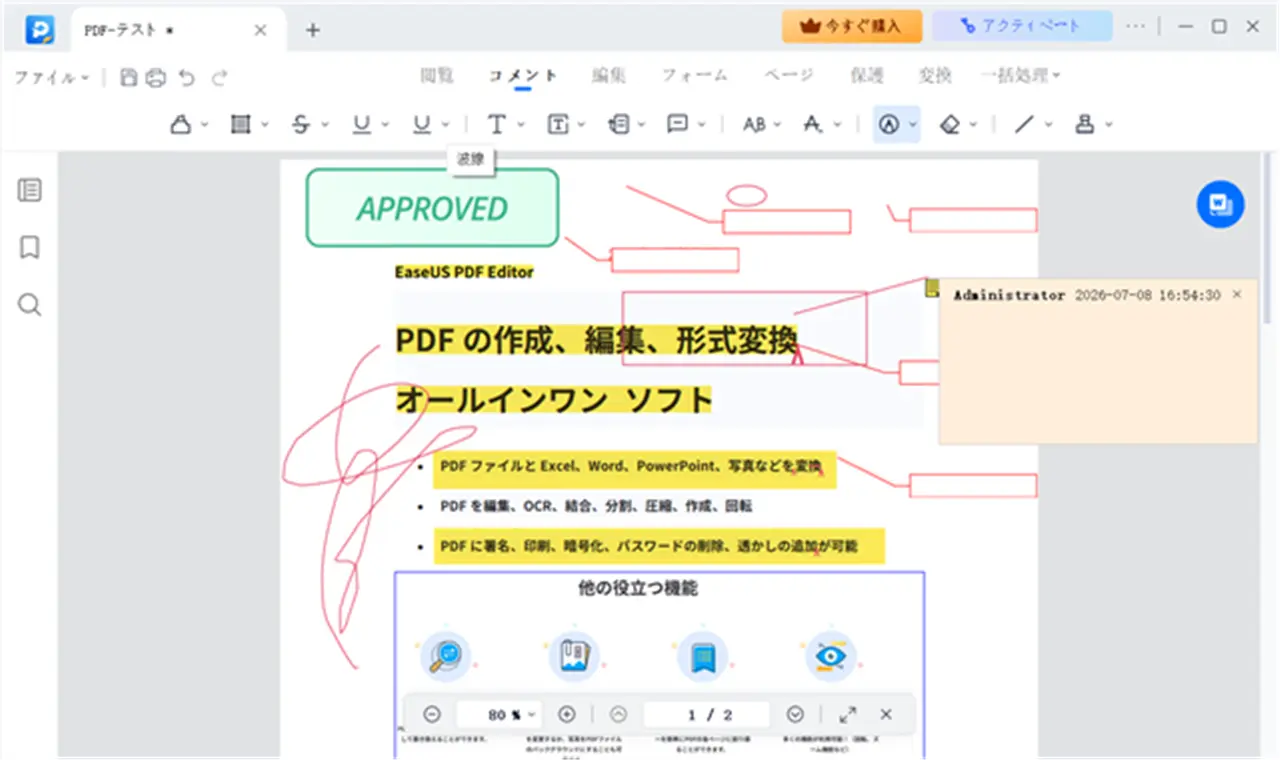The height and width of the screenshot is (760, 1280).
Task: Select the sticky note comment tool
Action: (x=677, y=124)
